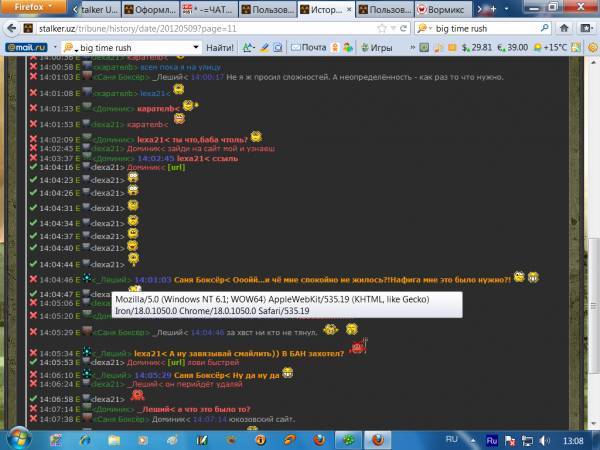This screenshot has height=450, width=600.
Task: Click inside the Mail.ru toolbar search field
Action: click(140, 47)
